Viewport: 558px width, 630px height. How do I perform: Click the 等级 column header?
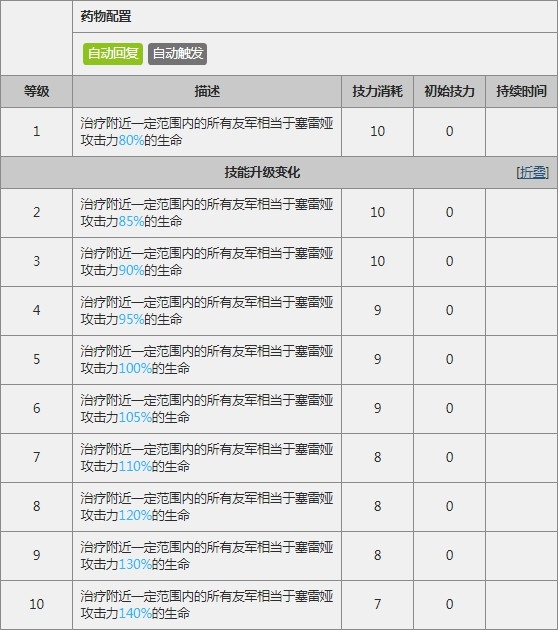tap(37, 91)
